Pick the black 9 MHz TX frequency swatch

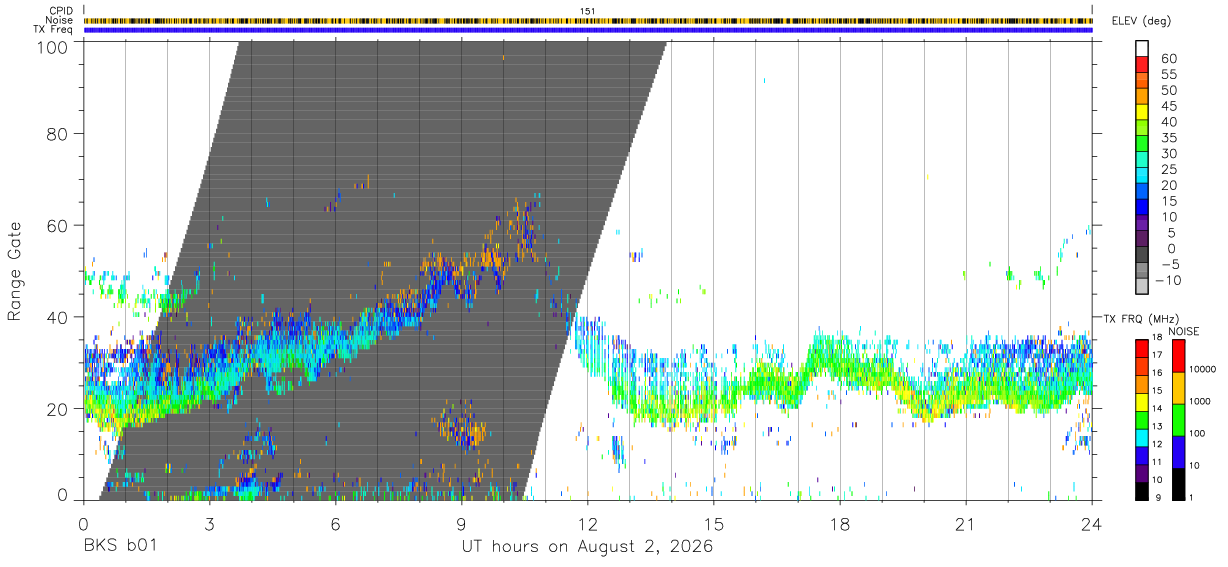pyautogui.click(x=1142, y=491)
